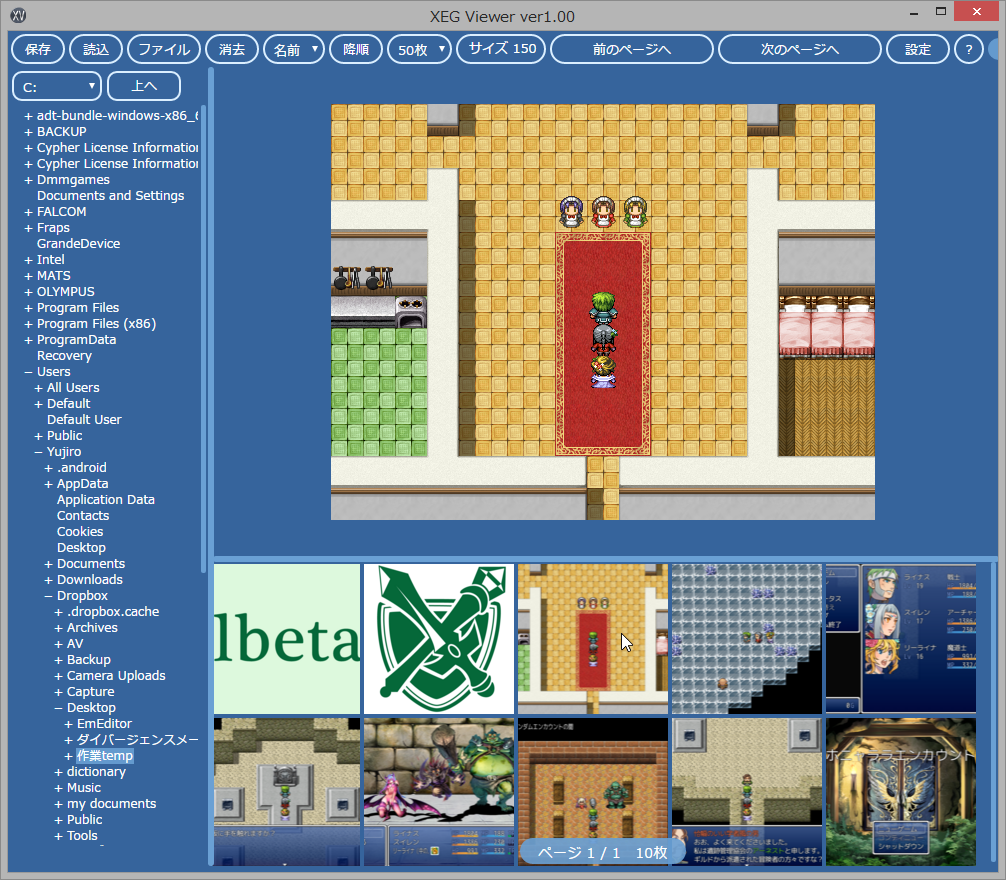The image size is (1006, 880).
Task: Expand the Intel folder
Action: [x=28, y=260]
